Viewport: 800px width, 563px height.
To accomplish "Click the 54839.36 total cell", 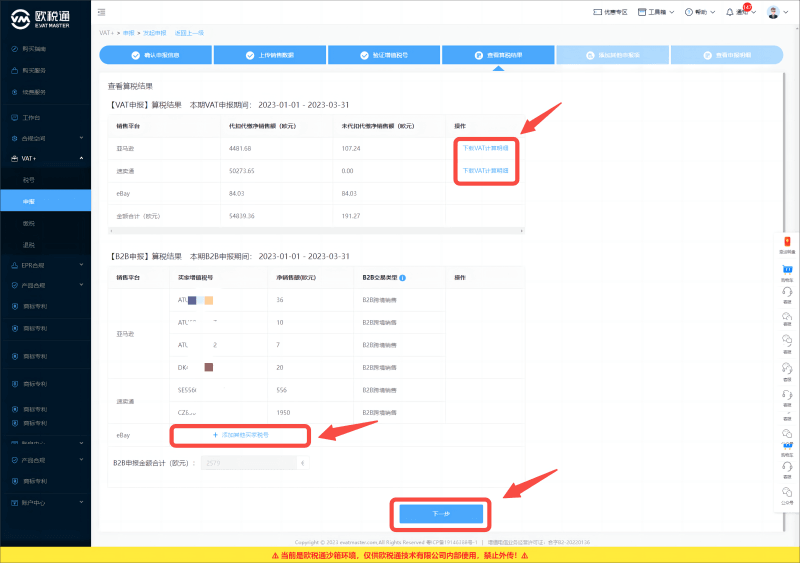I will (x=241, y=216).
